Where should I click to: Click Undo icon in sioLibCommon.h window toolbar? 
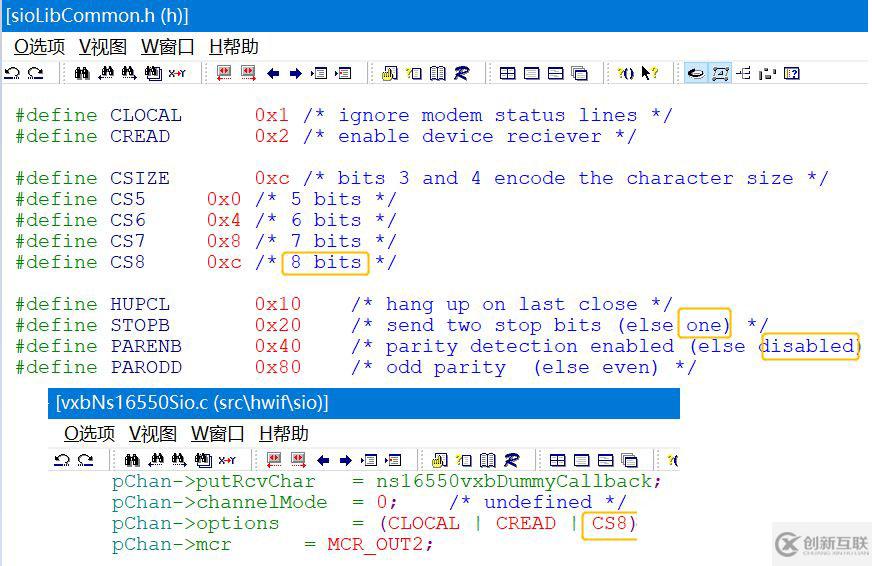[12, 73]
